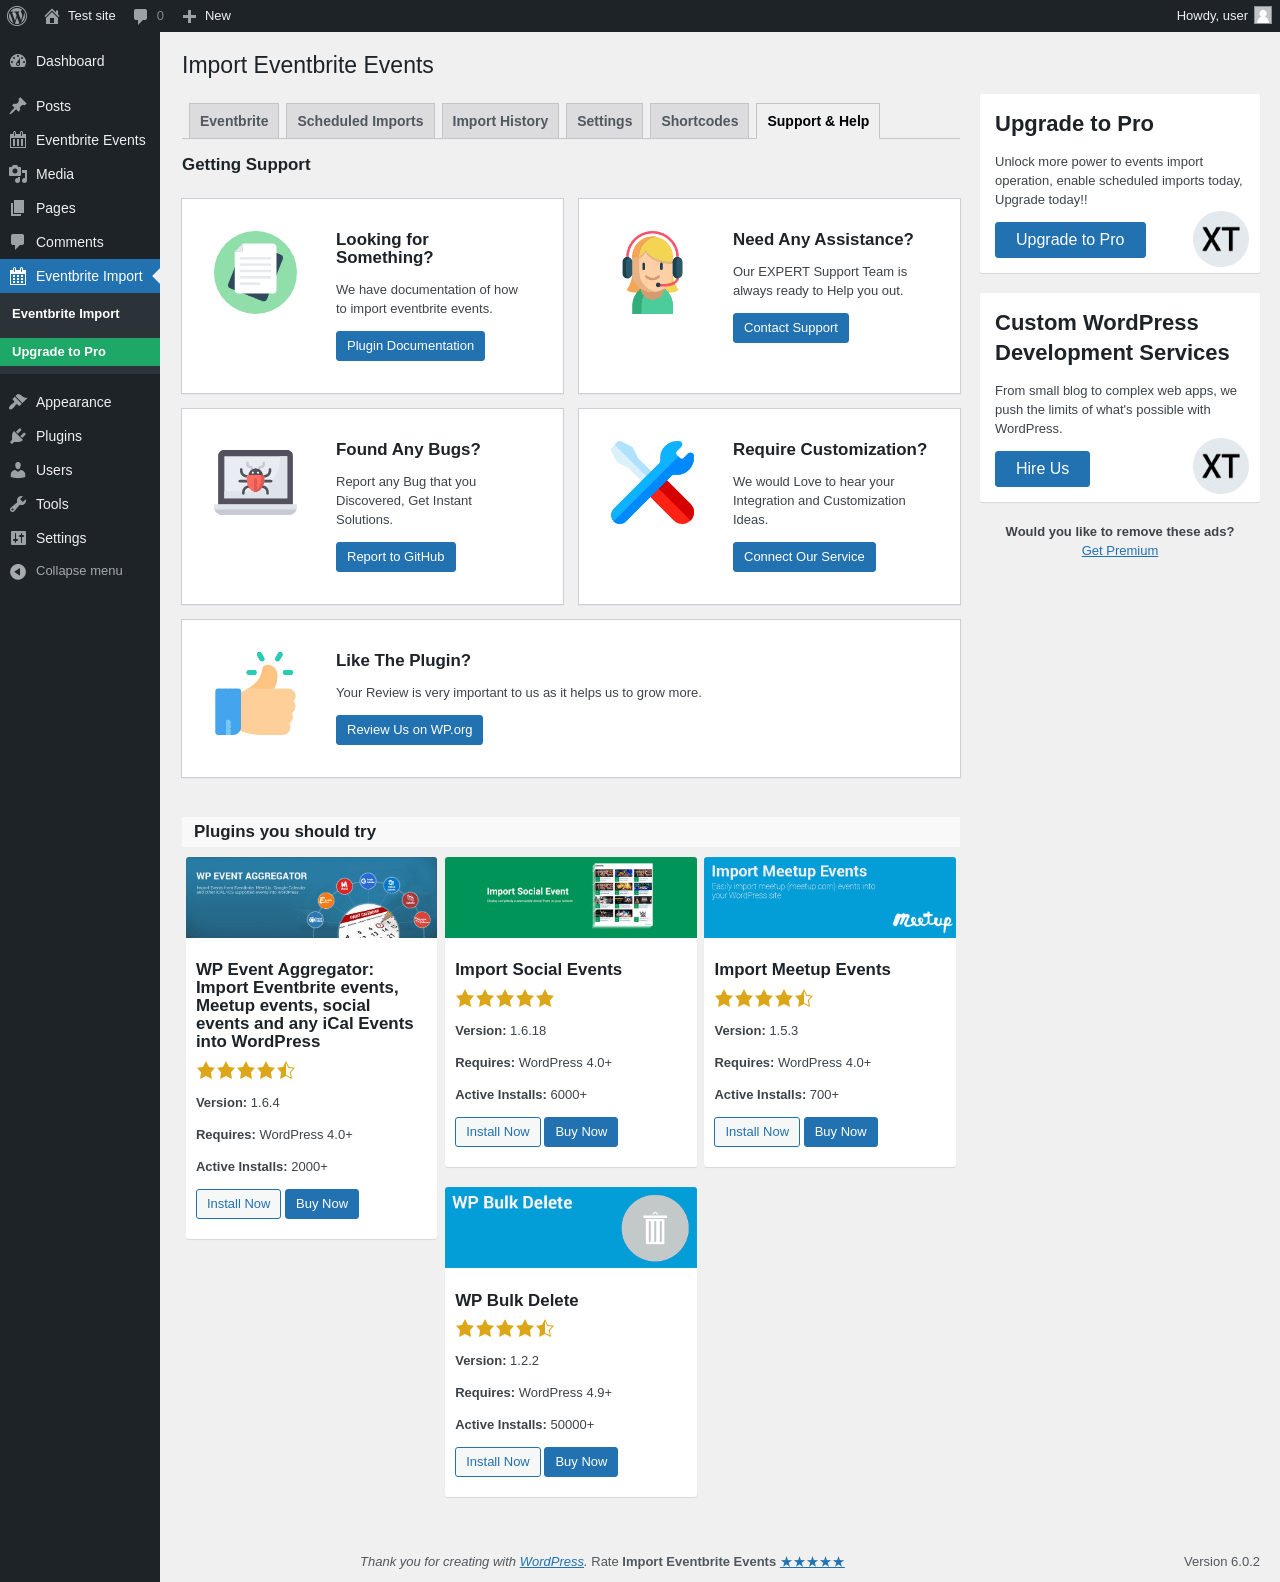Click the blue Upgrade to Pro button
The height and width of the screenshot is (1582, 1280).
click(1070, 240)
